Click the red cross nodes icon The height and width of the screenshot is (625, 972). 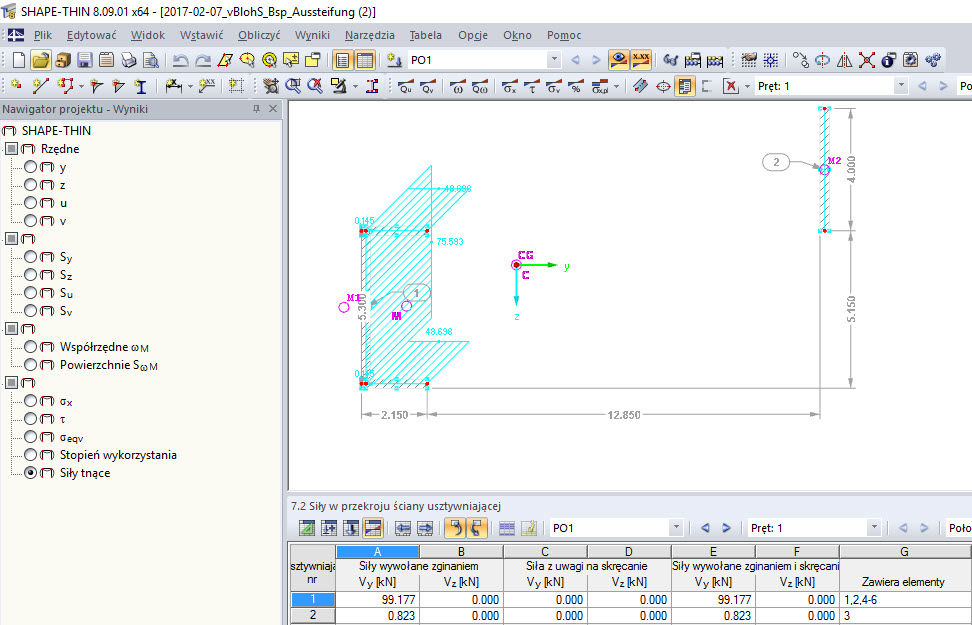[866, 60]
